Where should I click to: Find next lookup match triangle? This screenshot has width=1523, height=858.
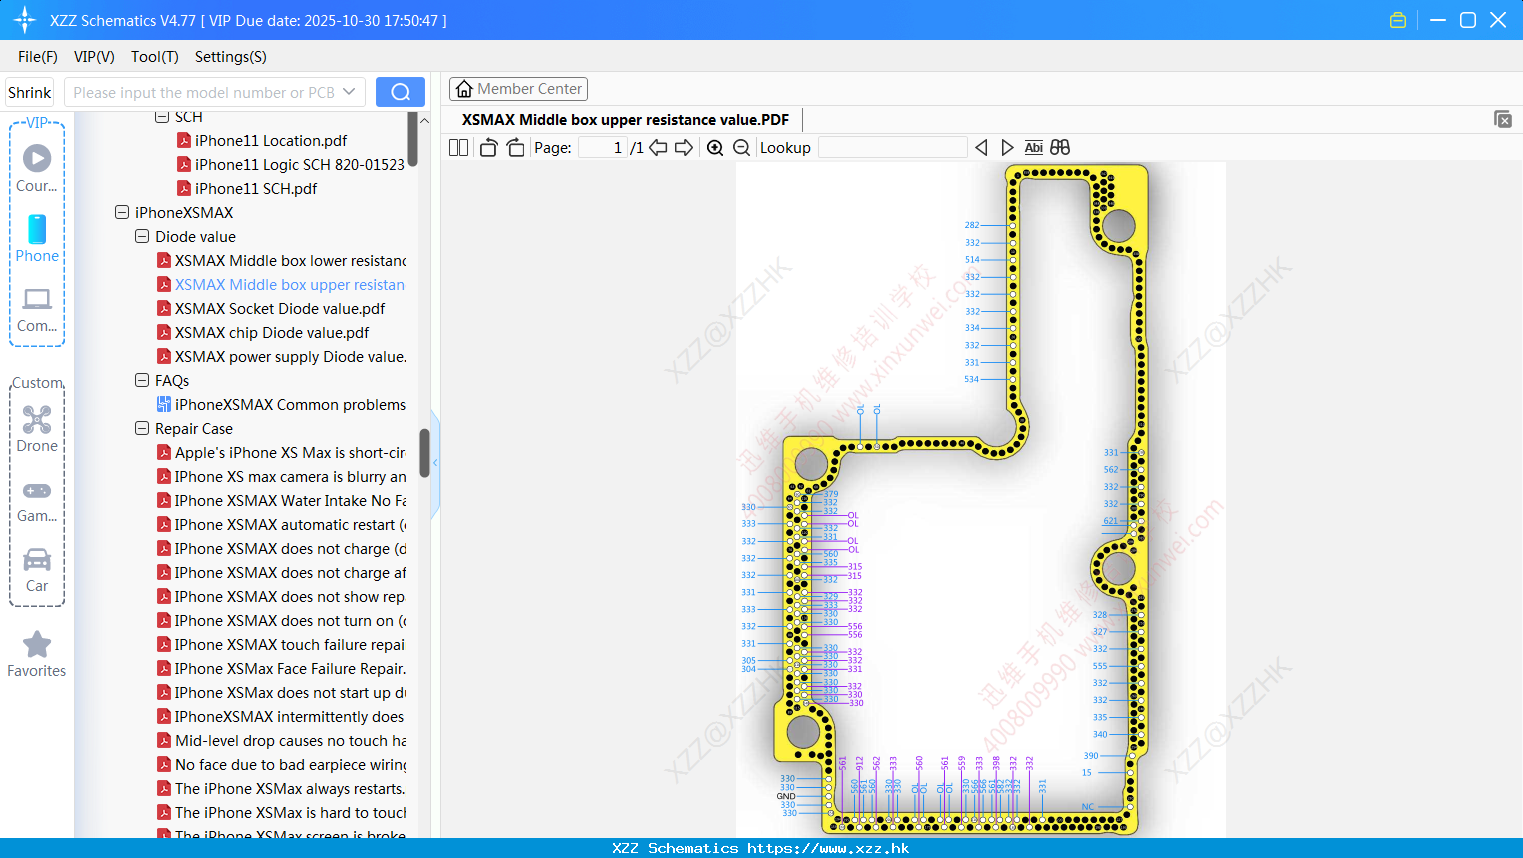pos(1007,148)
